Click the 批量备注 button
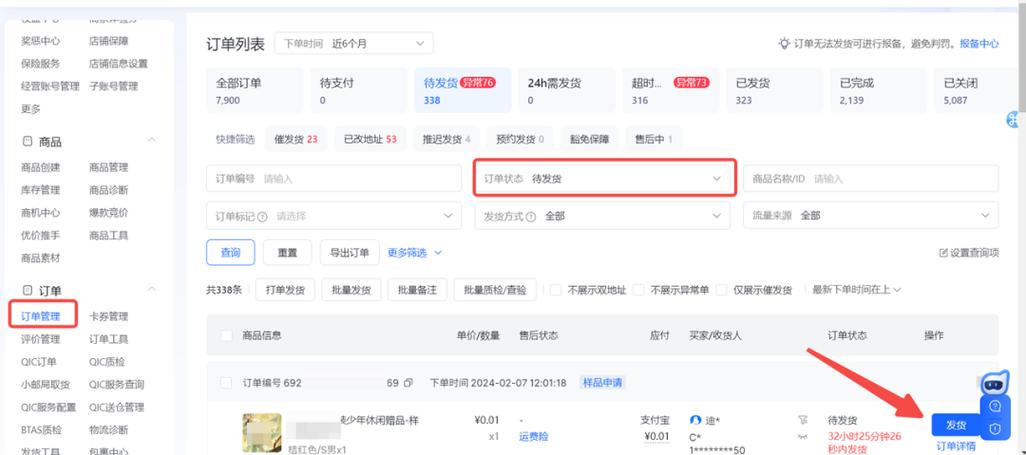Screen dimensions: 1026x455 coord(417,289)
